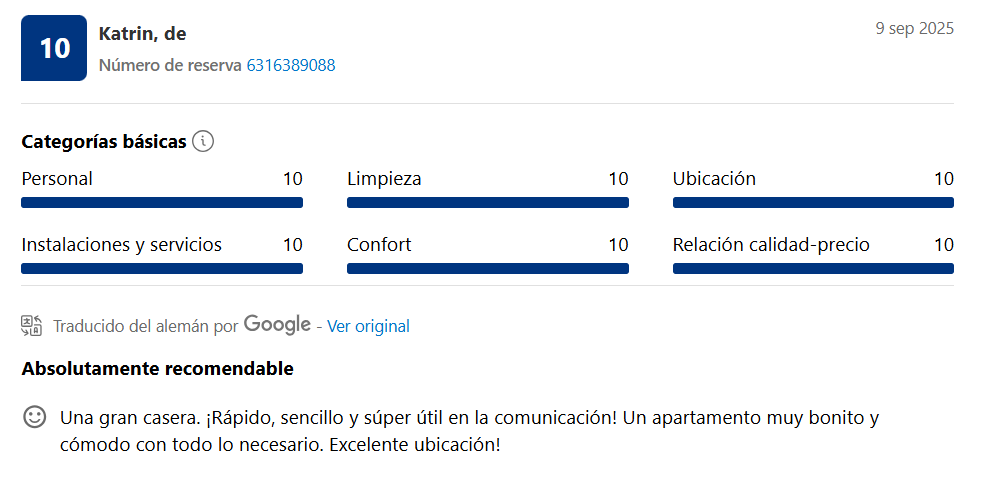Click the Relación calidad-precio rating bar
Screen dimensions: 981x477
pyautogui.click(x=813, y=268)
